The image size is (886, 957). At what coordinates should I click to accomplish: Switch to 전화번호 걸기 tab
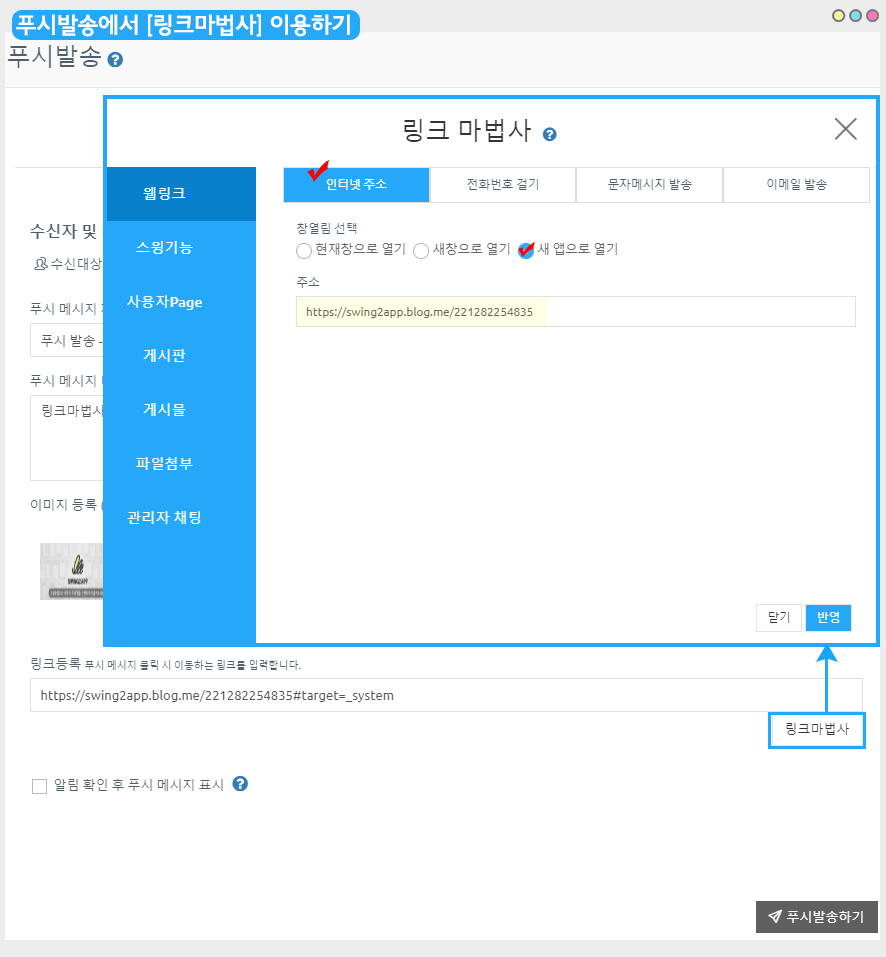tap(502, 185)
